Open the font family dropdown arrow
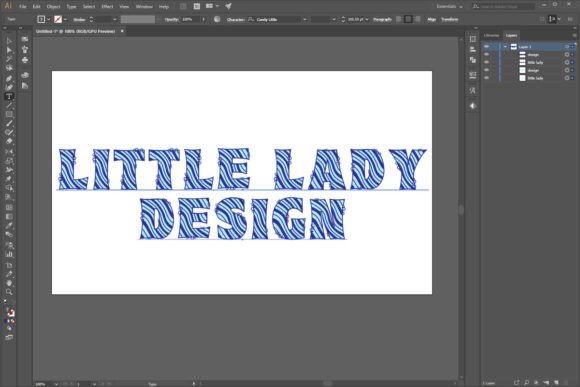Viewport: 580px width, 387px height. pyautogui.click(x=305, y=19)
